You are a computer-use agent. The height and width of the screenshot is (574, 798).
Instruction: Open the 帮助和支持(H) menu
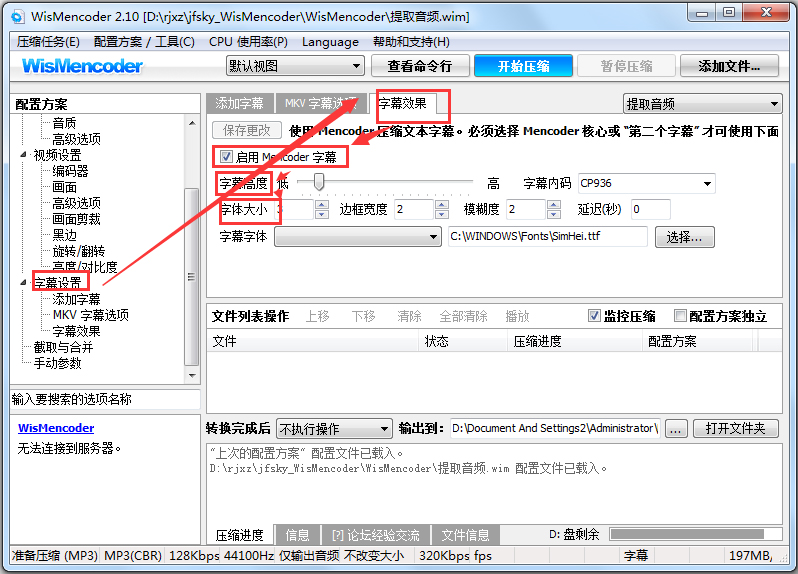point(411,42)
